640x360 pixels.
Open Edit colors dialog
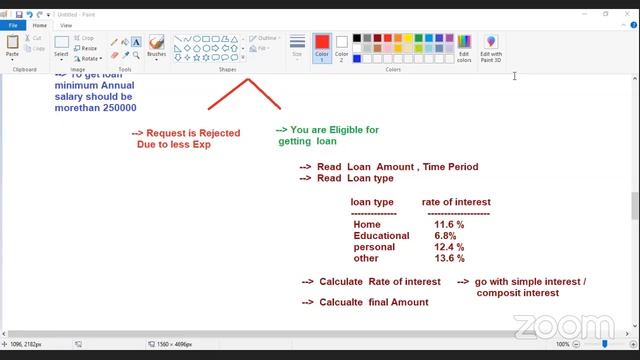tap(464, 48)
